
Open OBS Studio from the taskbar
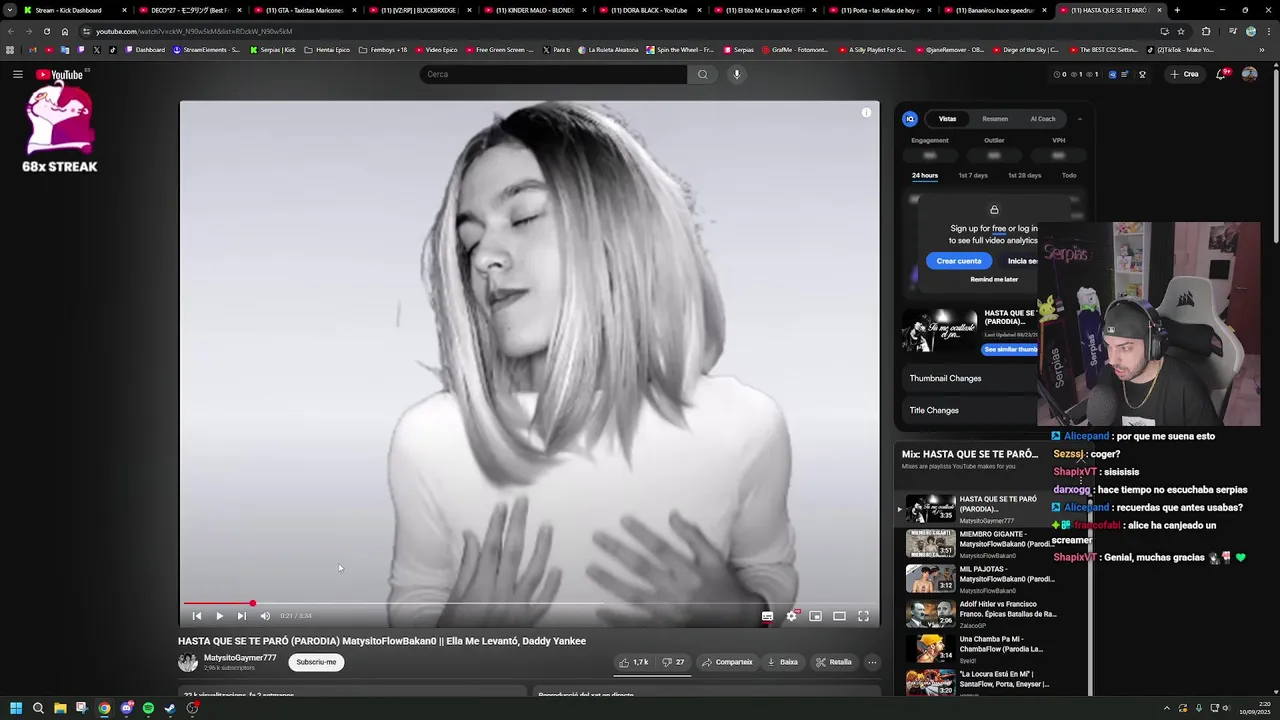coord(192,708)
